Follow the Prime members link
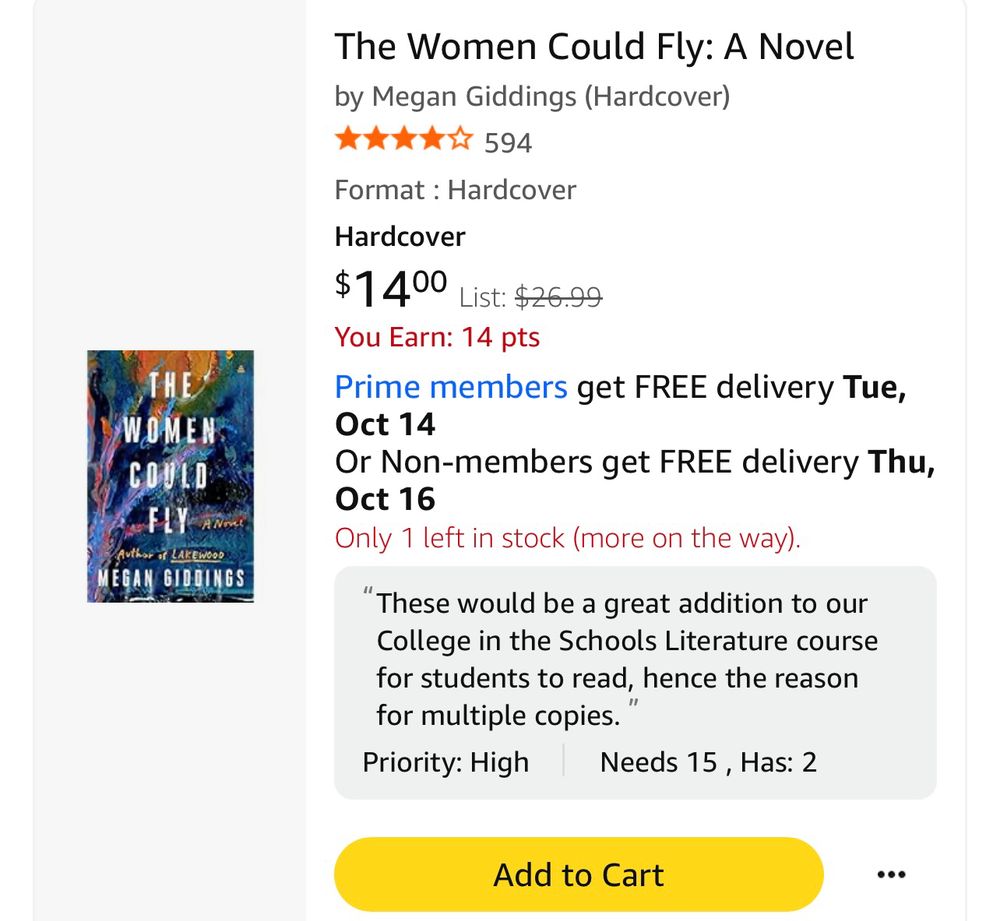The width and height of the screenshot is (1000, 921). (451, 387)
